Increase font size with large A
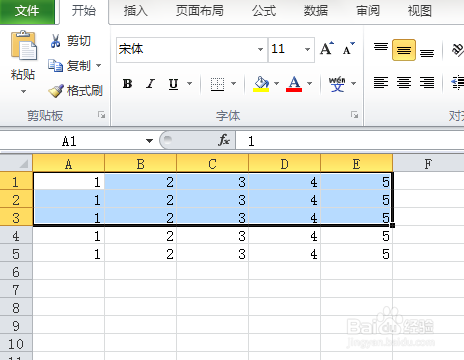This screenshot has width=464, height=360. 327,49
